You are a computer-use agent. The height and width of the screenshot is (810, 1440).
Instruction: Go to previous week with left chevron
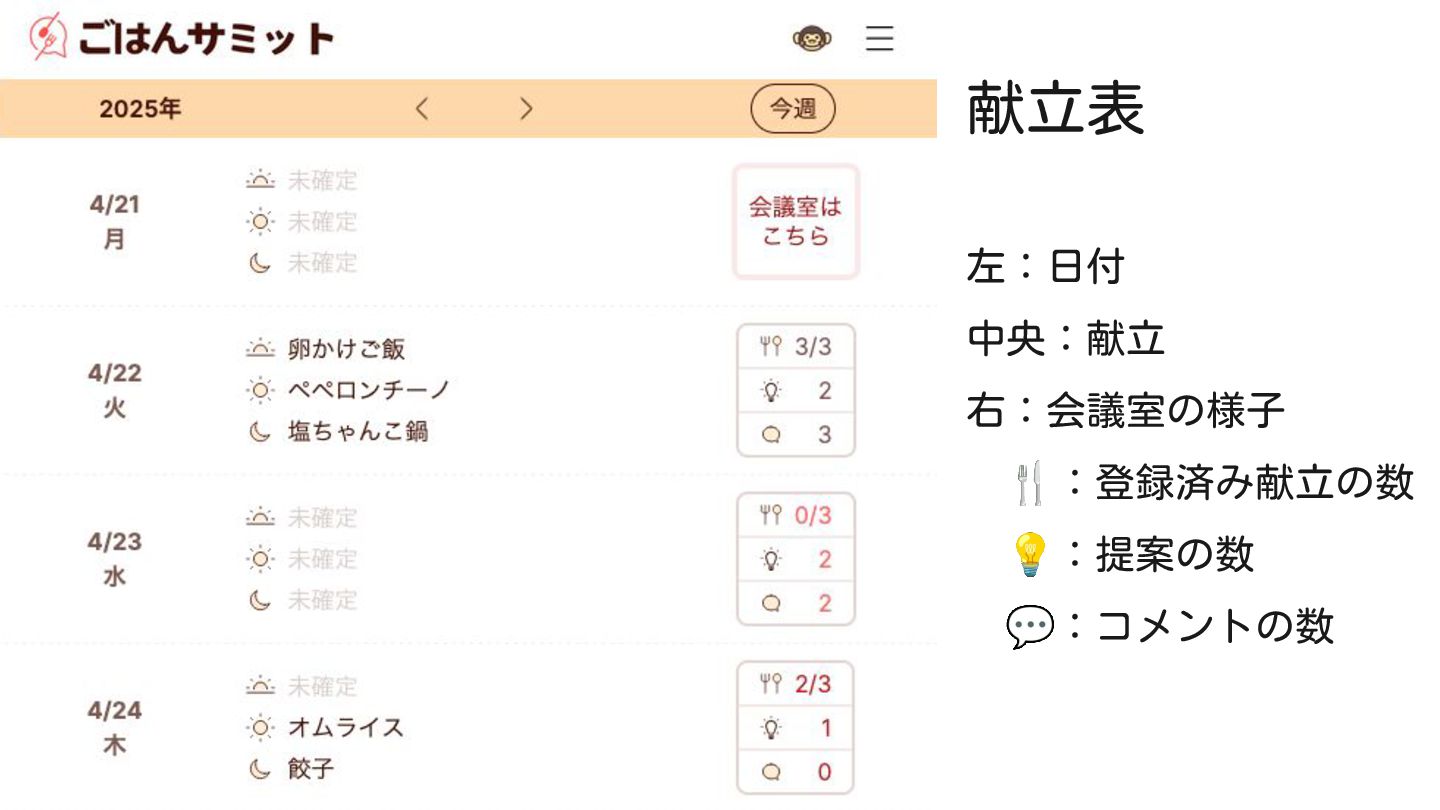tap(422, 109)
